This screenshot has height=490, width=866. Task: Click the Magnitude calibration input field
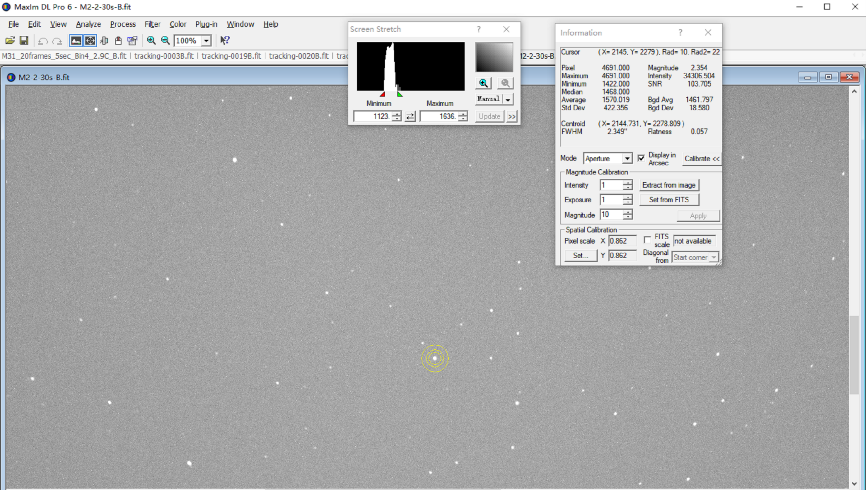pos(610,215)
